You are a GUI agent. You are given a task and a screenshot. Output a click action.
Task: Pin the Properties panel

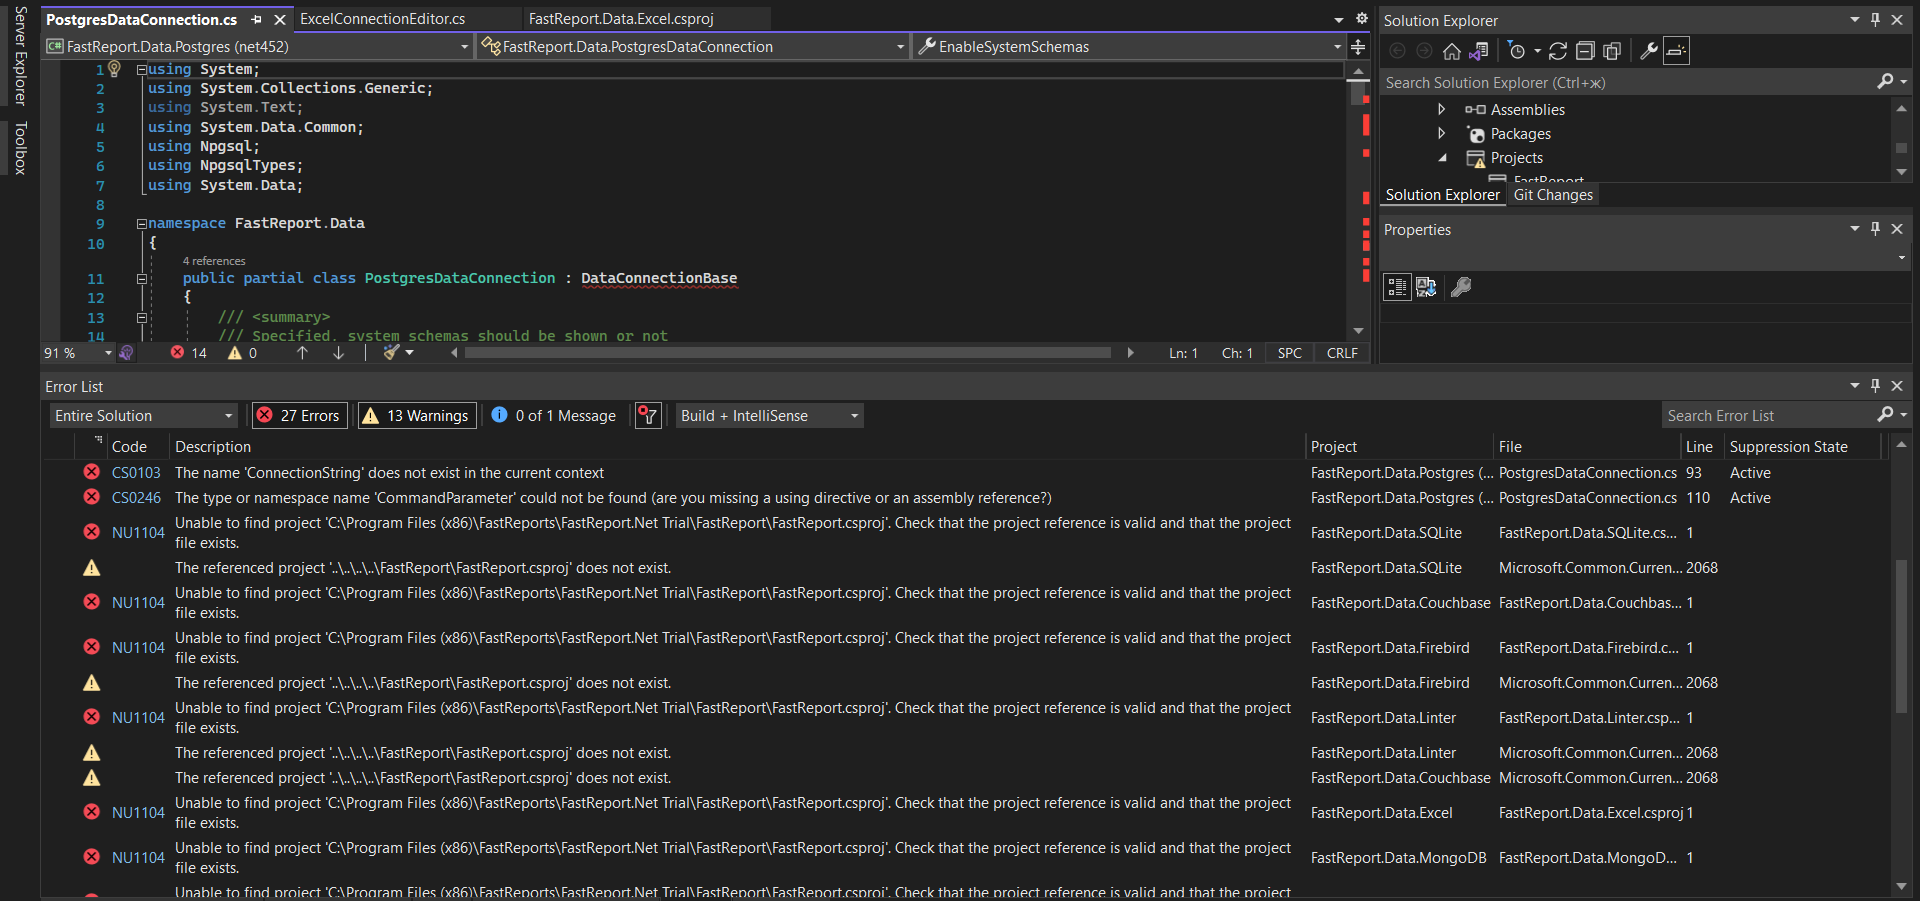pyautogui.click(x=1875, y=229)
